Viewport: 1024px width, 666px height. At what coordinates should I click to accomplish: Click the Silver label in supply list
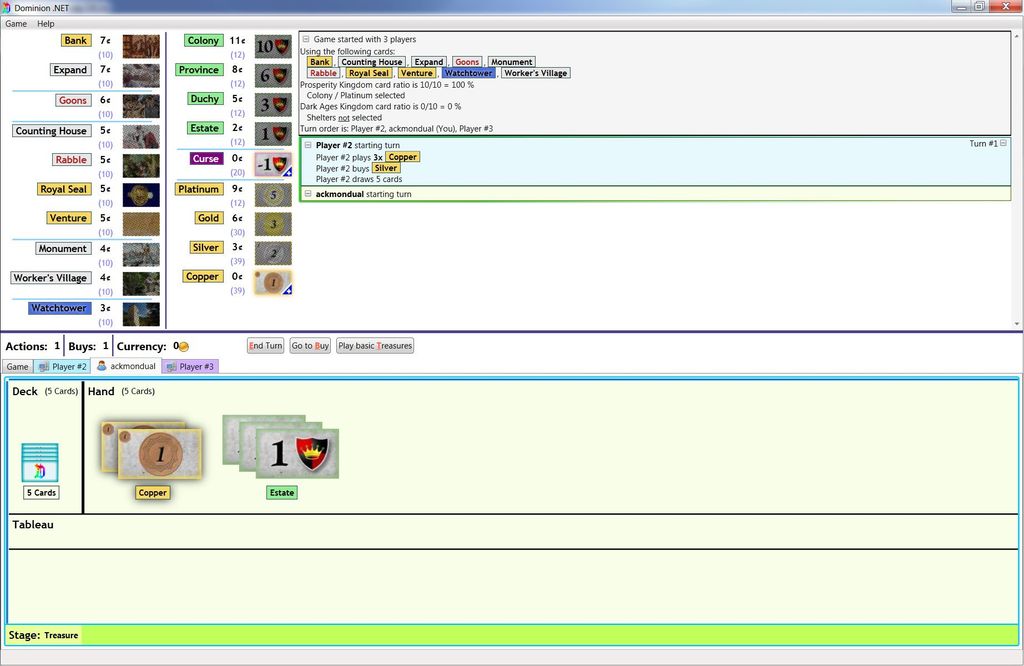pos(206,247)
